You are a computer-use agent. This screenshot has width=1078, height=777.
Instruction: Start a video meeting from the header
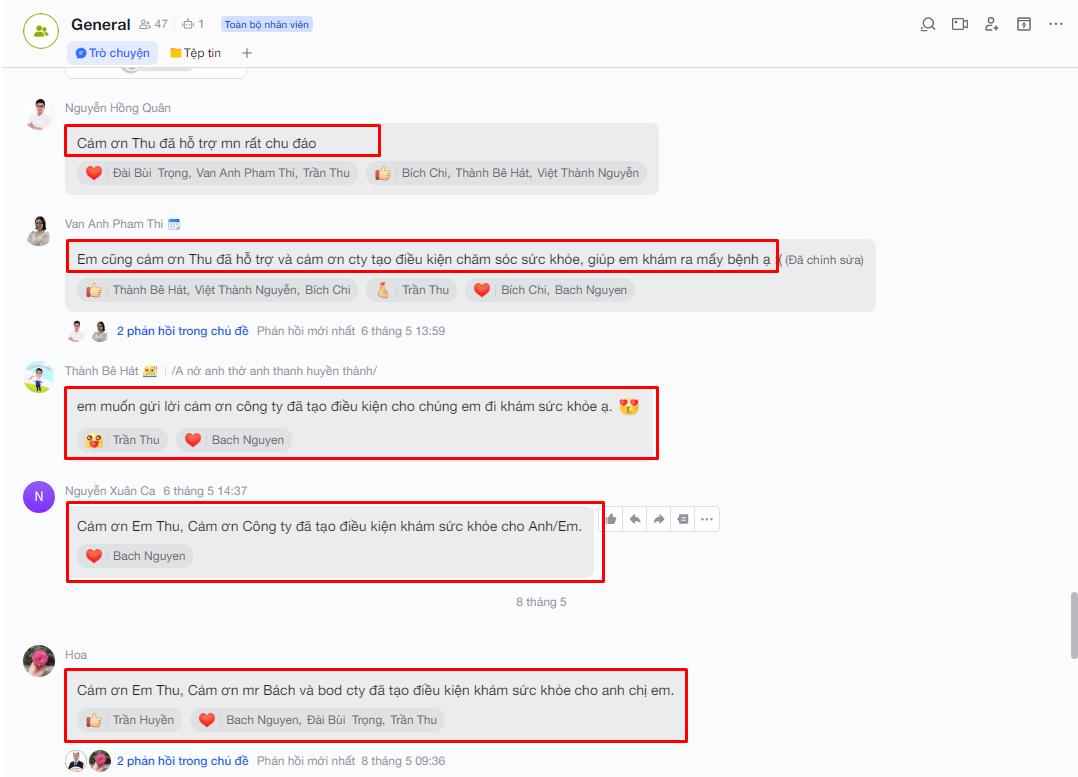click(x=960, y=25)
